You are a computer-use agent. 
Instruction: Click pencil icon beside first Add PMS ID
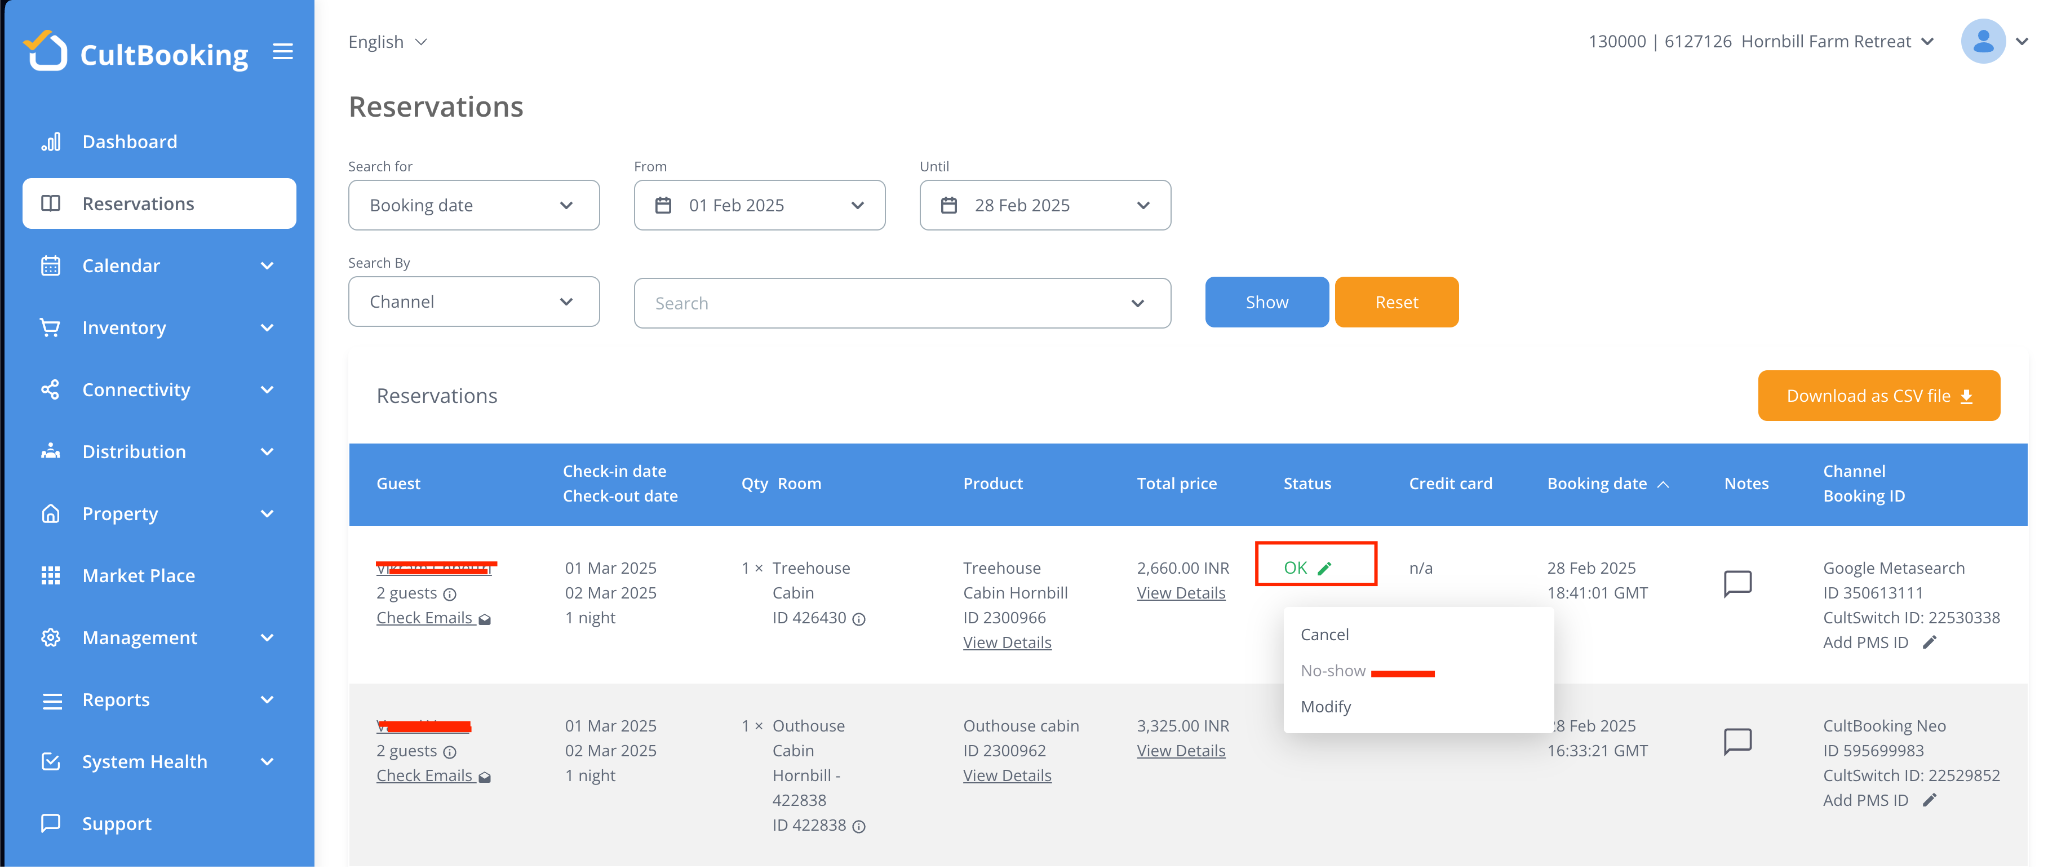point(1929,642)
